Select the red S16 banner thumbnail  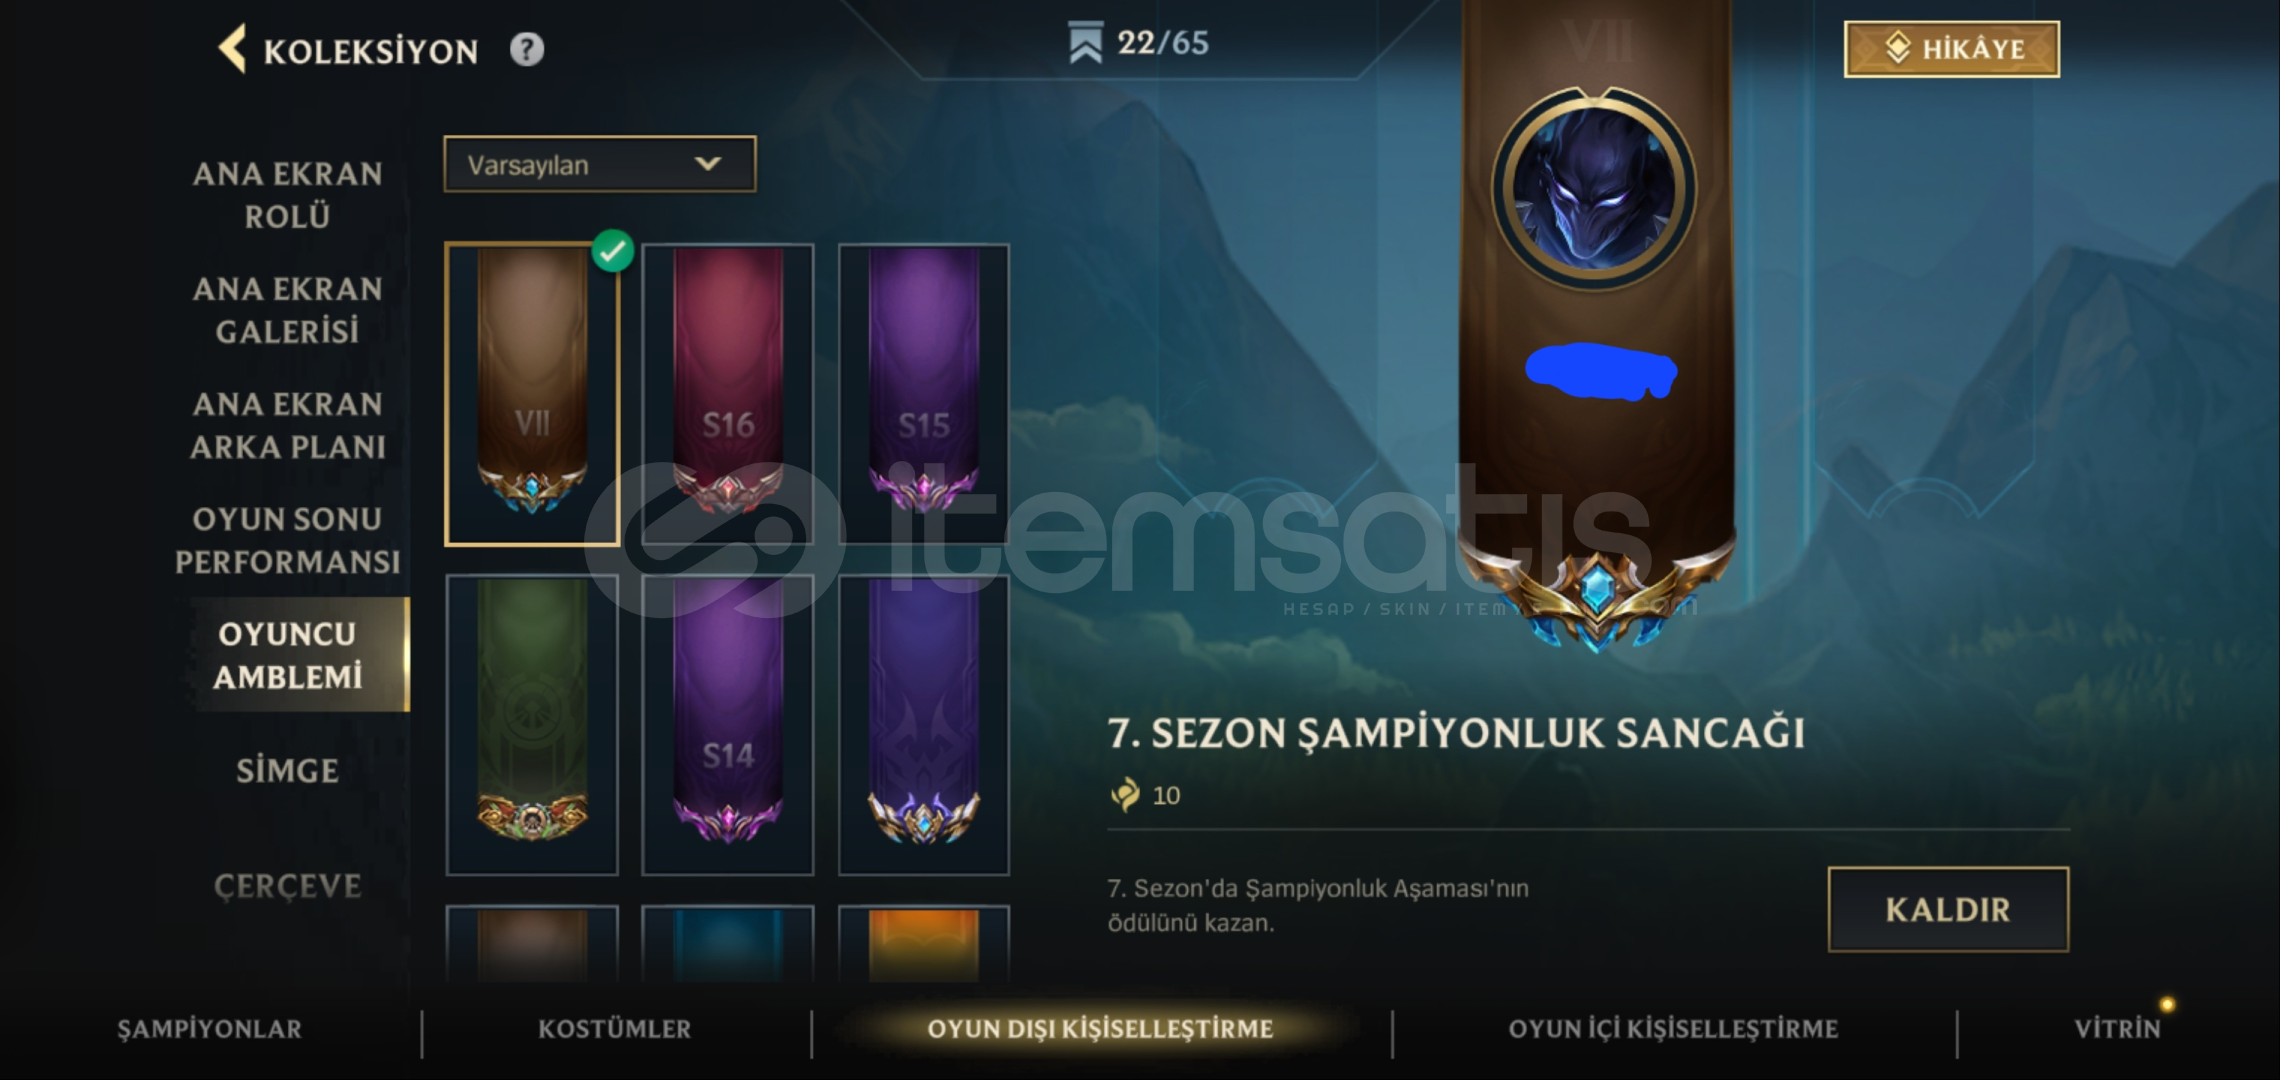728,394
